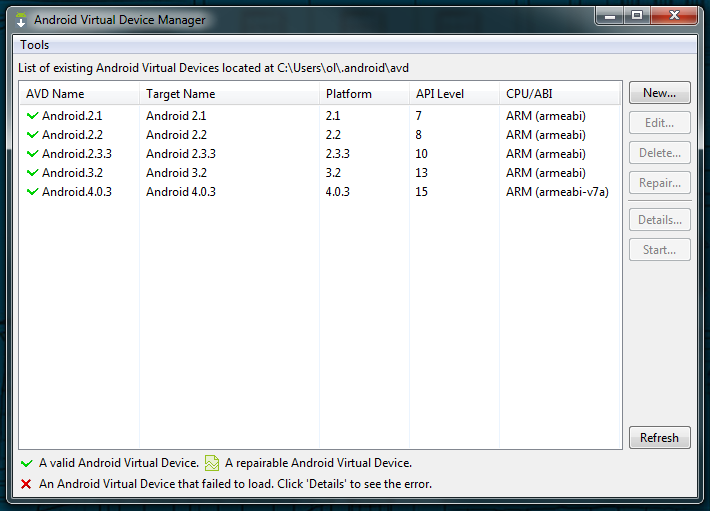Click the disabled Edit... button
The height and width of the screenshot is (511, 710).
659,123
